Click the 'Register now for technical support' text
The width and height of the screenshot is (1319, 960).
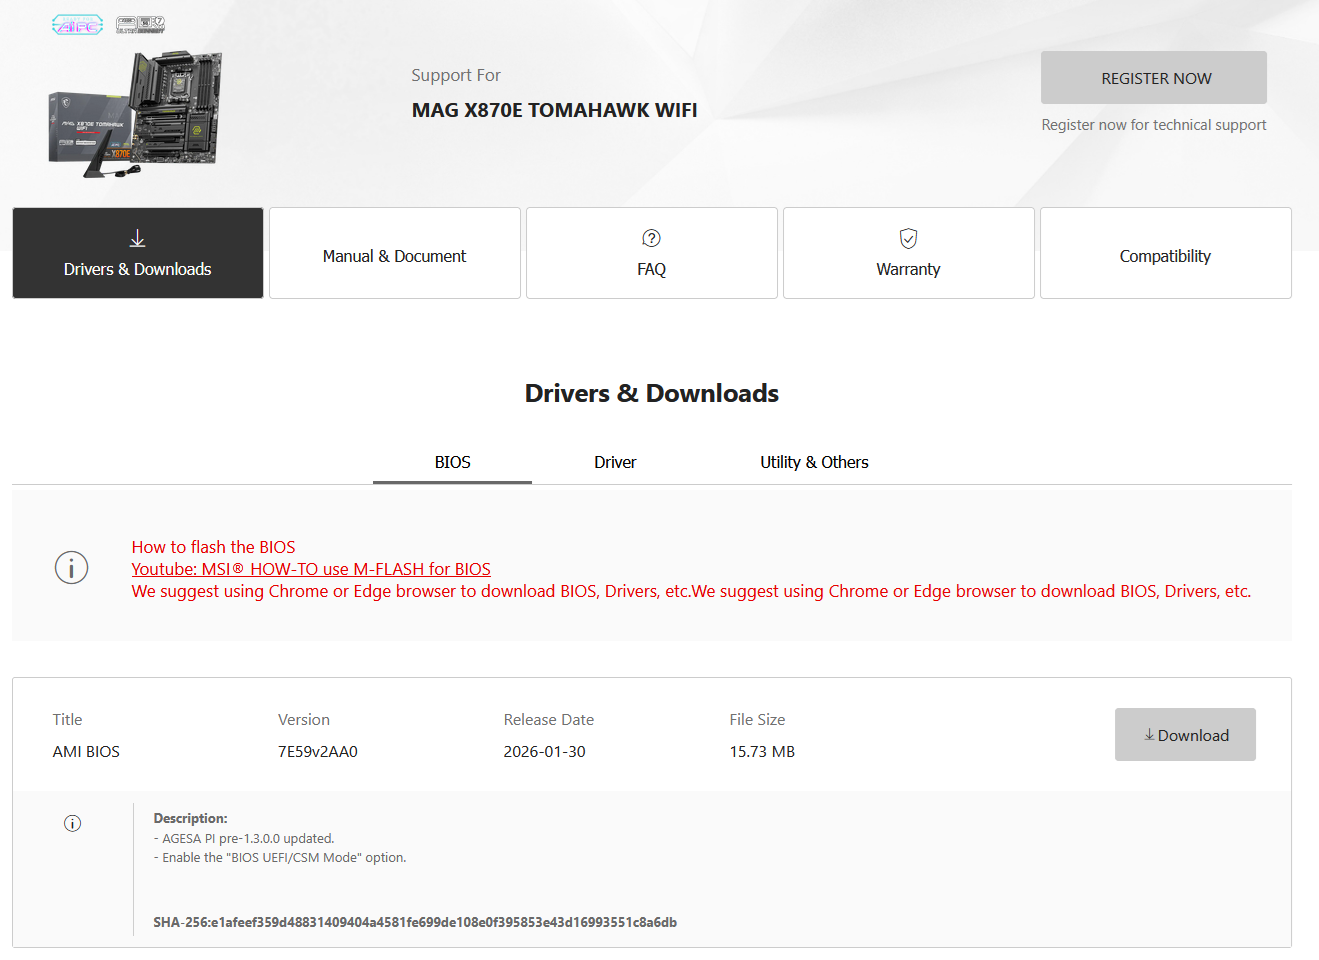coord(1154,125)
